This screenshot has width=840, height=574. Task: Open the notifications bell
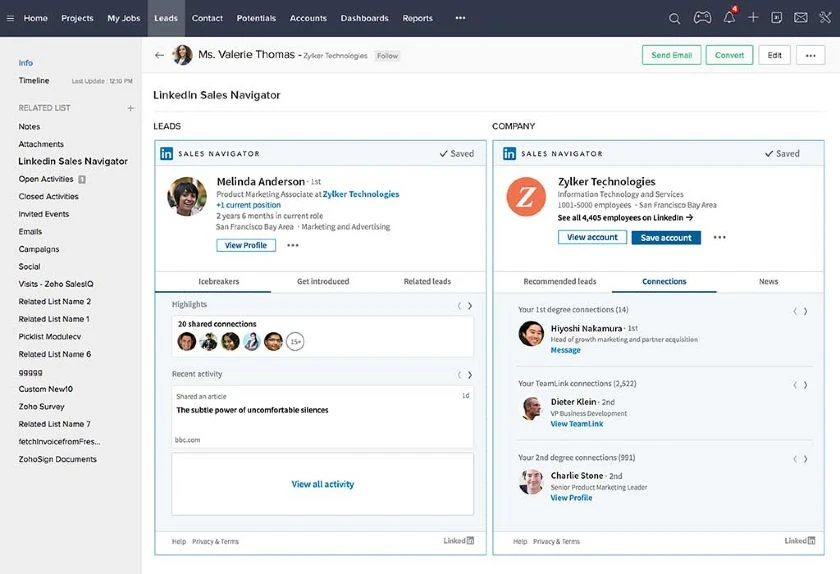[x=729, y=17]
